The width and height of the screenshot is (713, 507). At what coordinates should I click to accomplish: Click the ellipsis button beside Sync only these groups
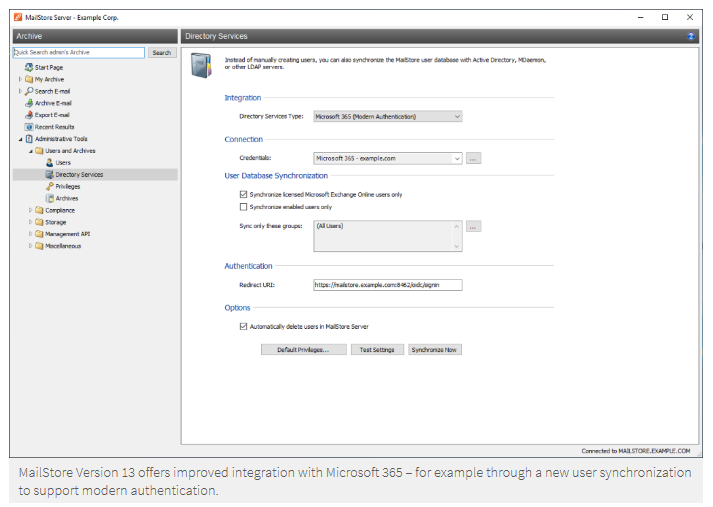(473, 226)
